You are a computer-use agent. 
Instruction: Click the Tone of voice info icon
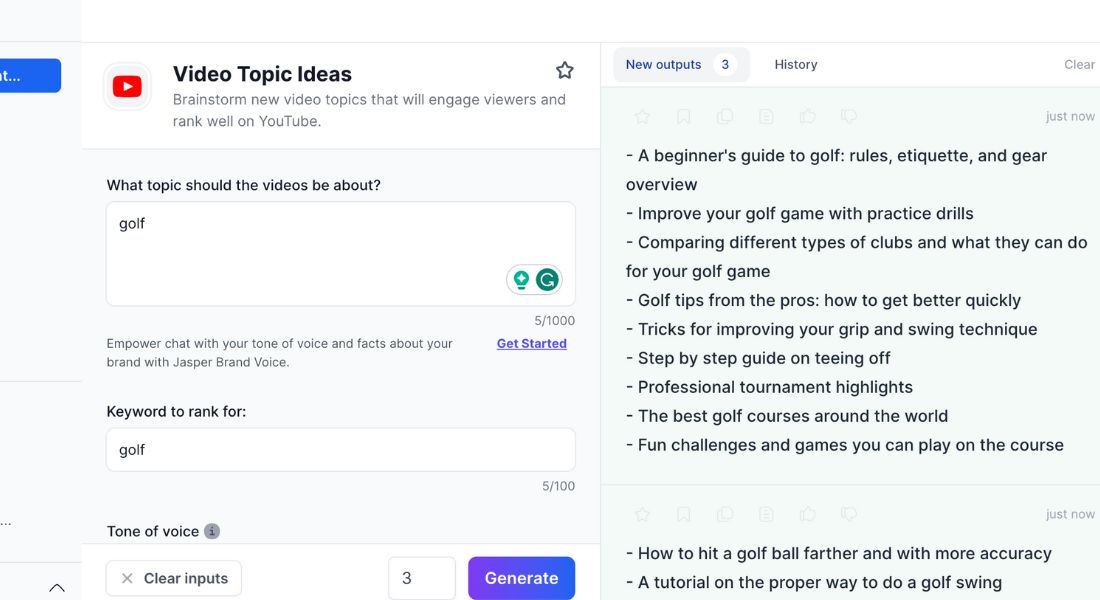(212, 531)
